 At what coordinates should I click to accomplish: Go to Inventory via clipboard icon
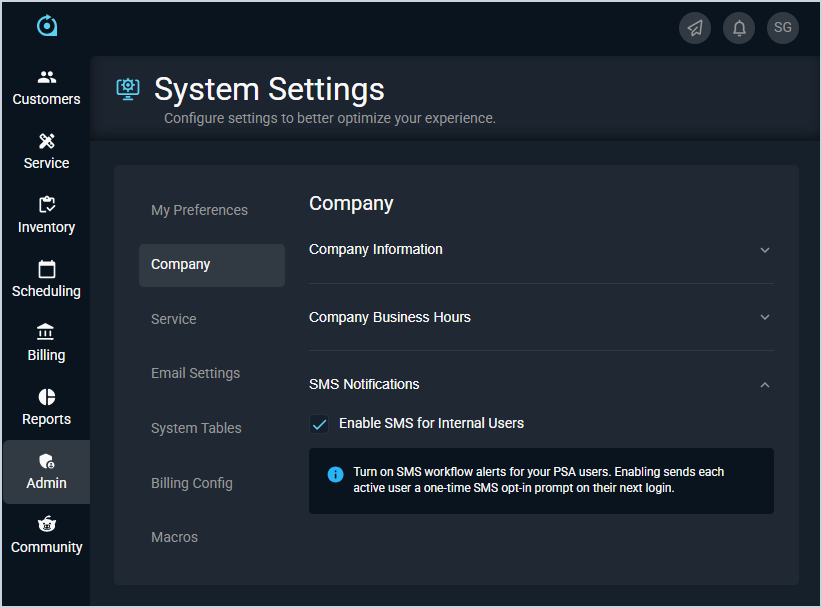(x=46, y=205)
